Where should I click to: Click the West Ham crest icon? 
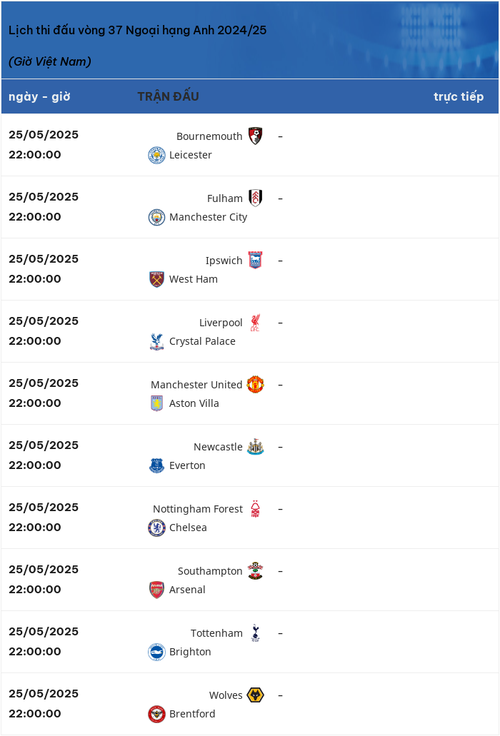(157, 279)
